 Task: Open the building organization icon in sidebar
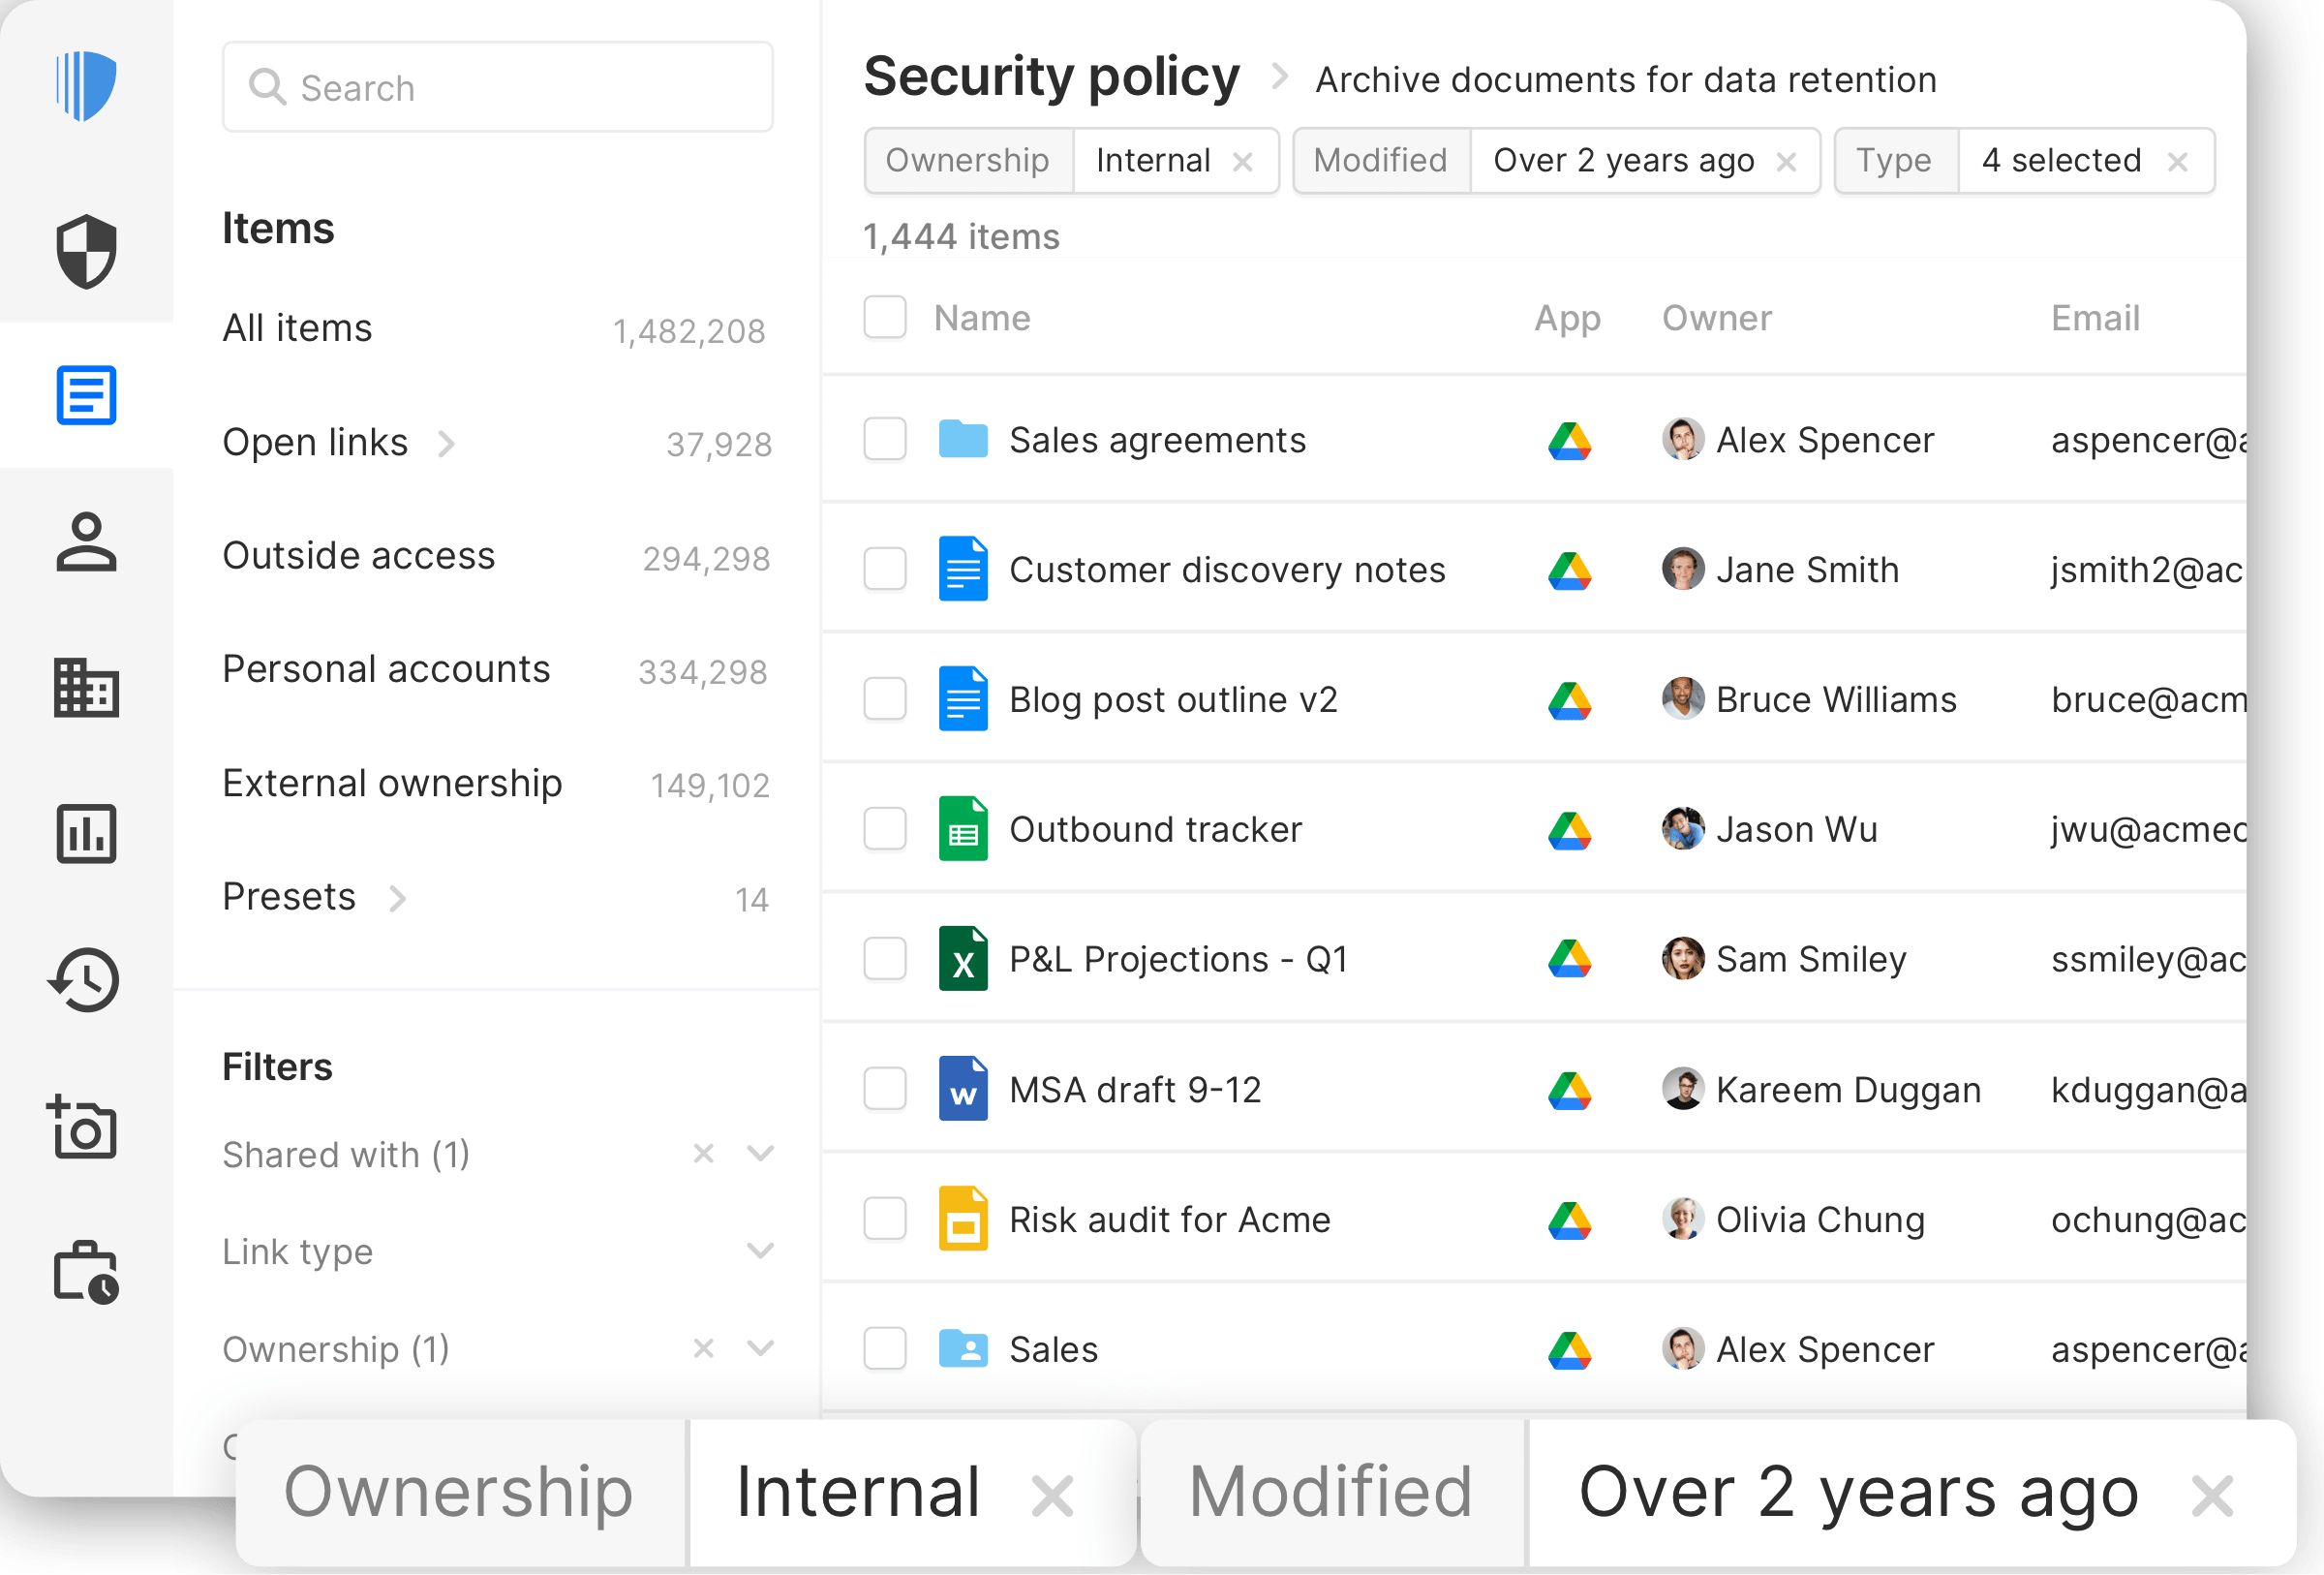tap(86, 688)
